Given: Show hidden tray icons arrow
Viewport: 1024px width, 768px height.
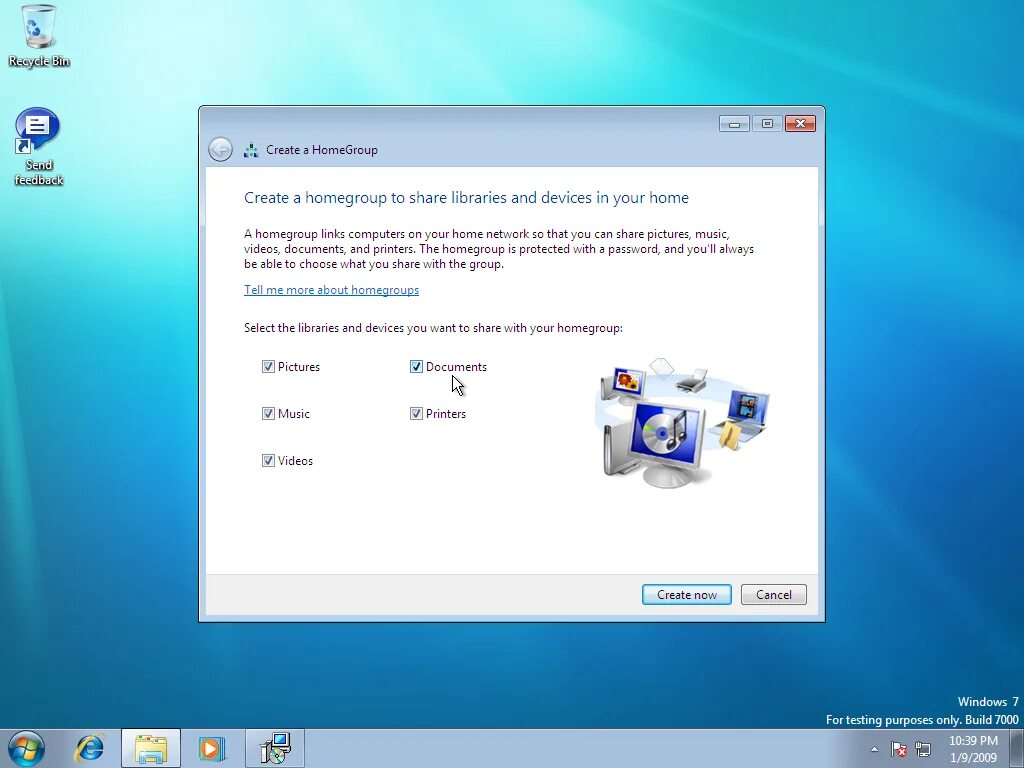Looking at the screenshot, I should [874, 749].
